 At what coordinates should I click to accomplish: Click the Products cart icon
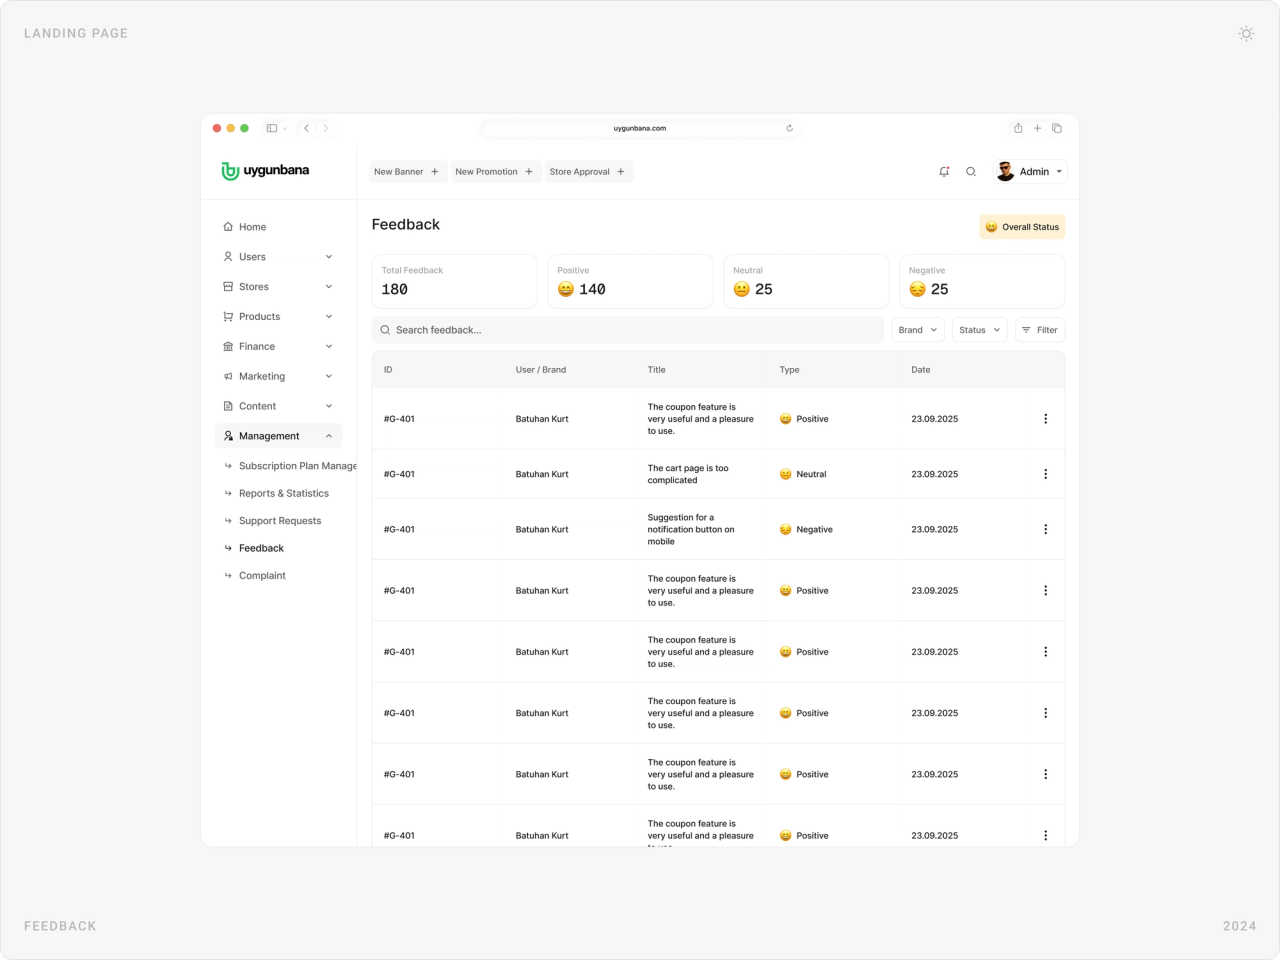point(228,317)
